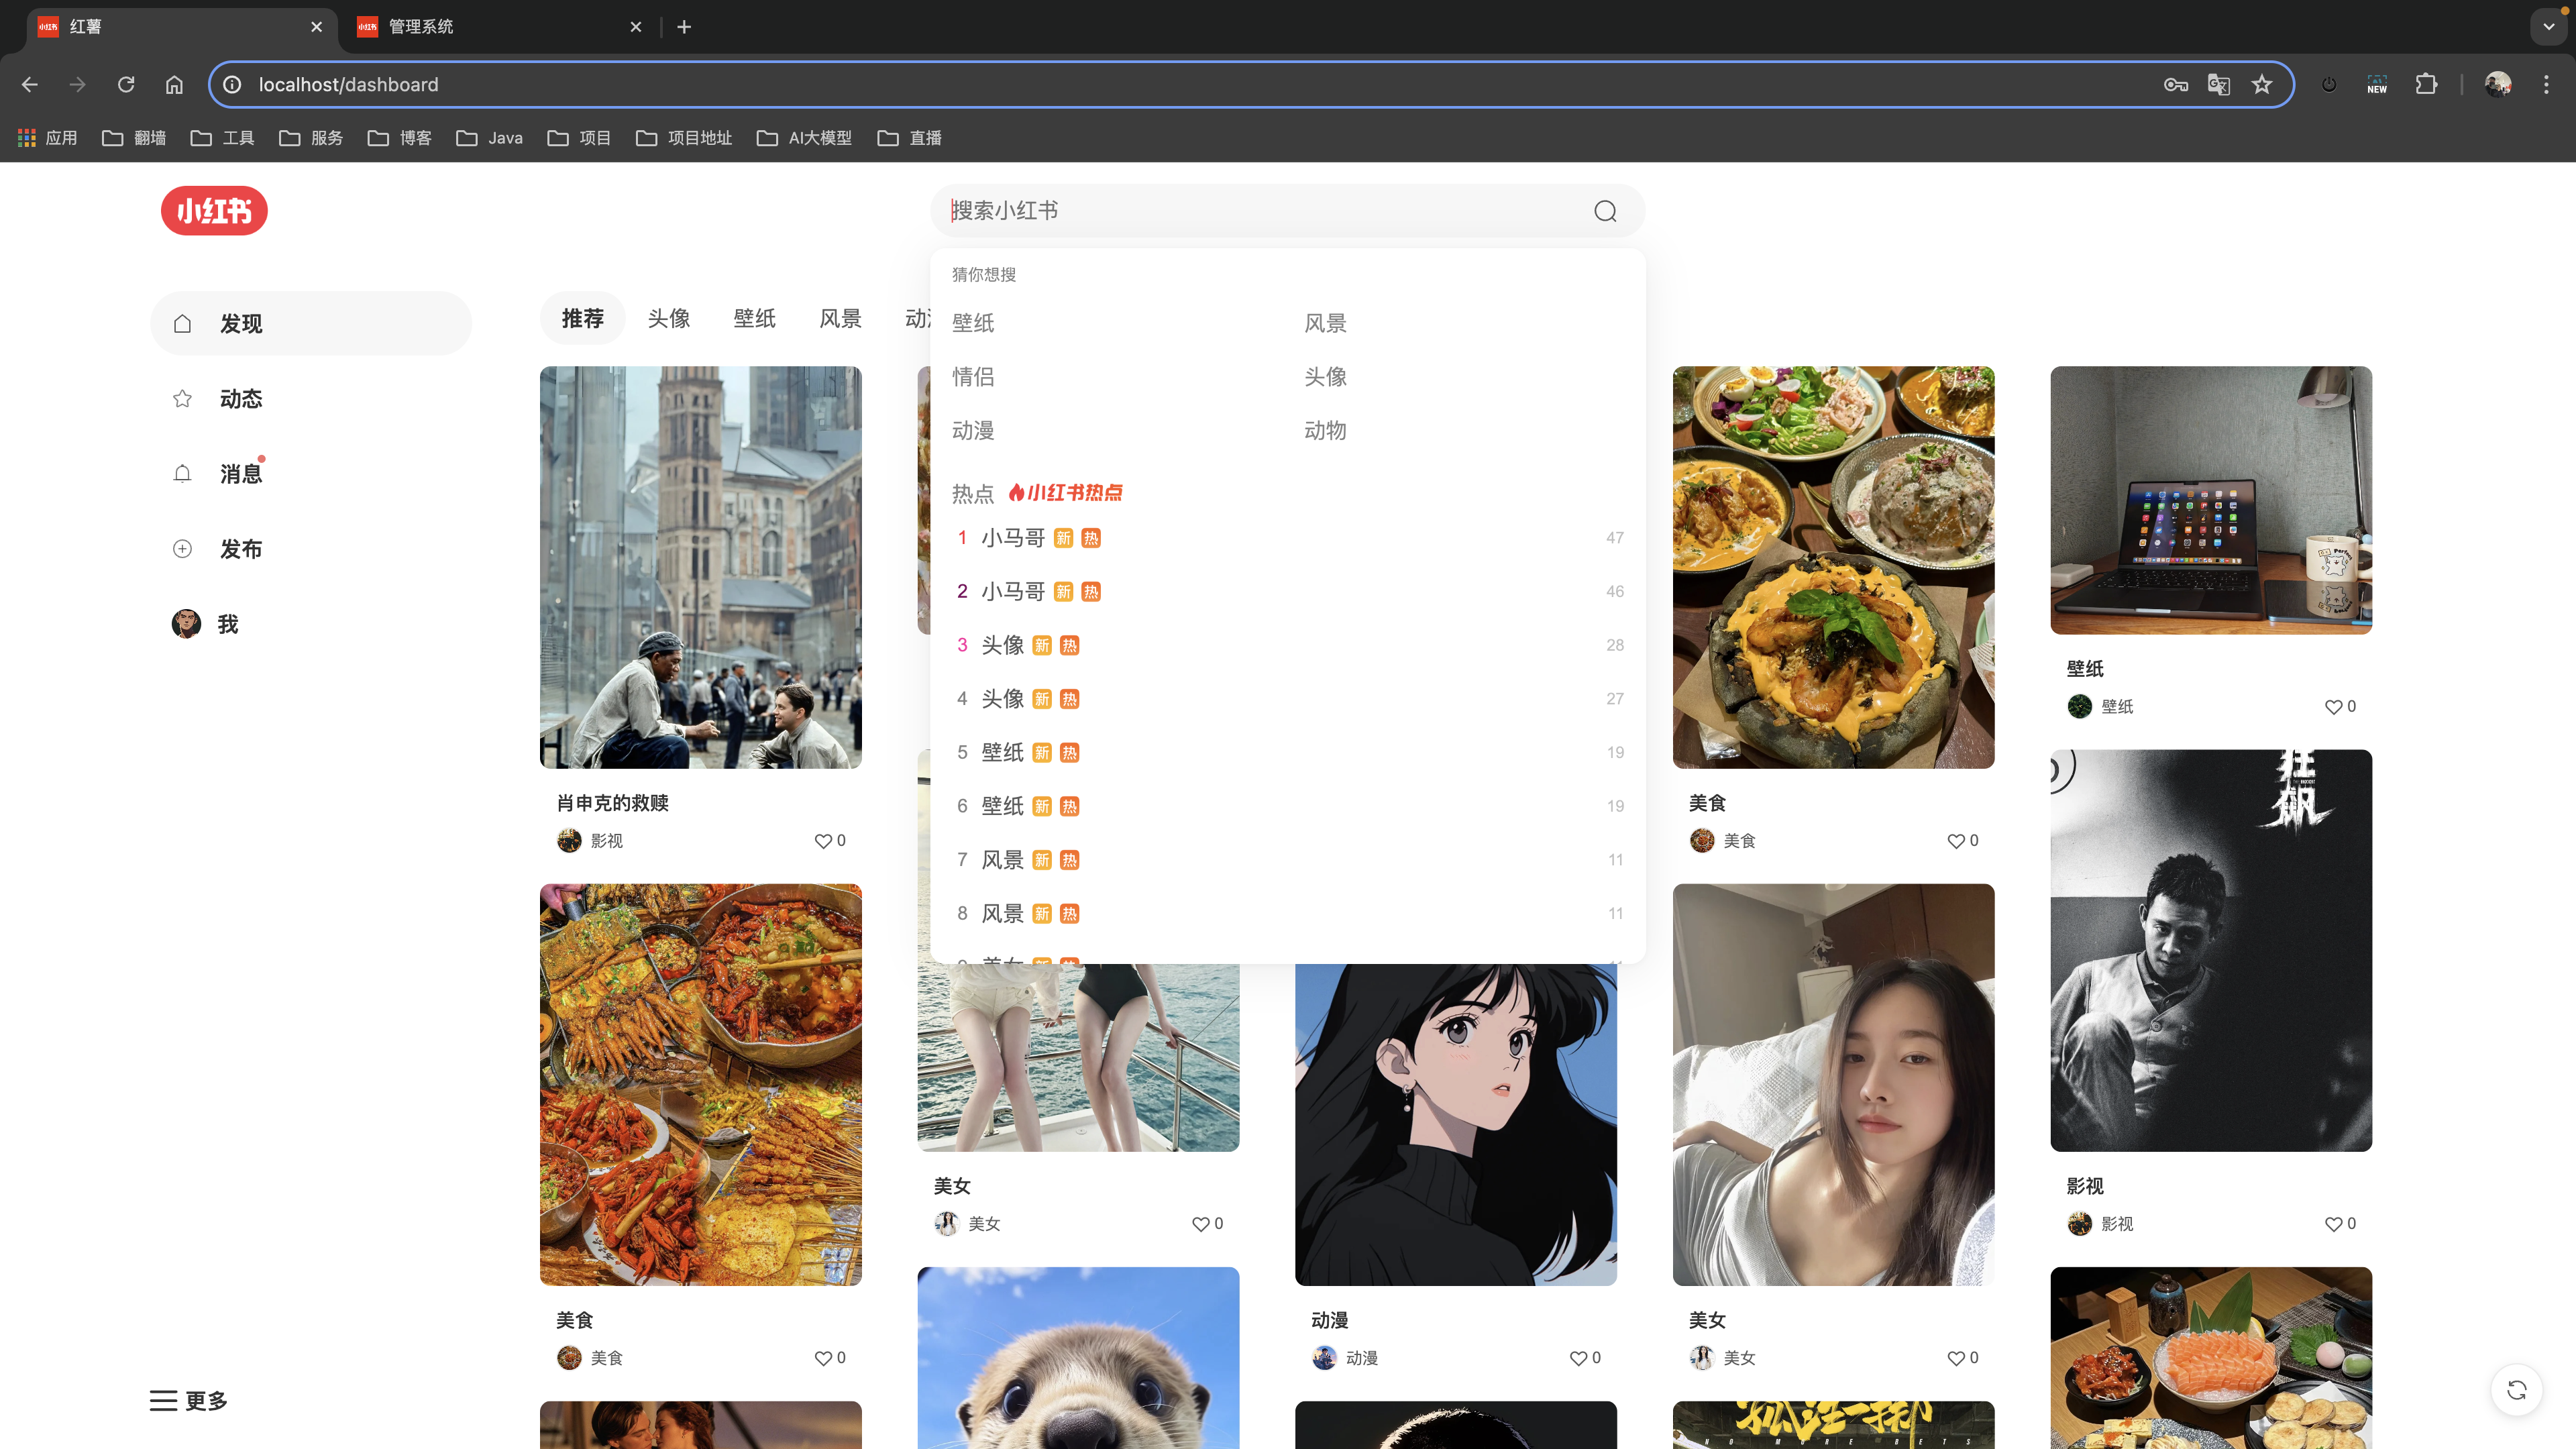This screenshot has height=1449, width=2576.
Task: Open the 应用 apps grid shortcut
Action: click(47, 138)
